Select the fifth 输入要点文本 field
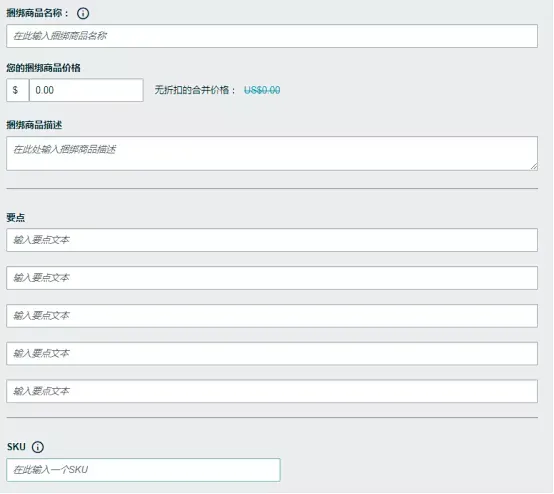This screenshot has width=554, height=494. point(272,392)
